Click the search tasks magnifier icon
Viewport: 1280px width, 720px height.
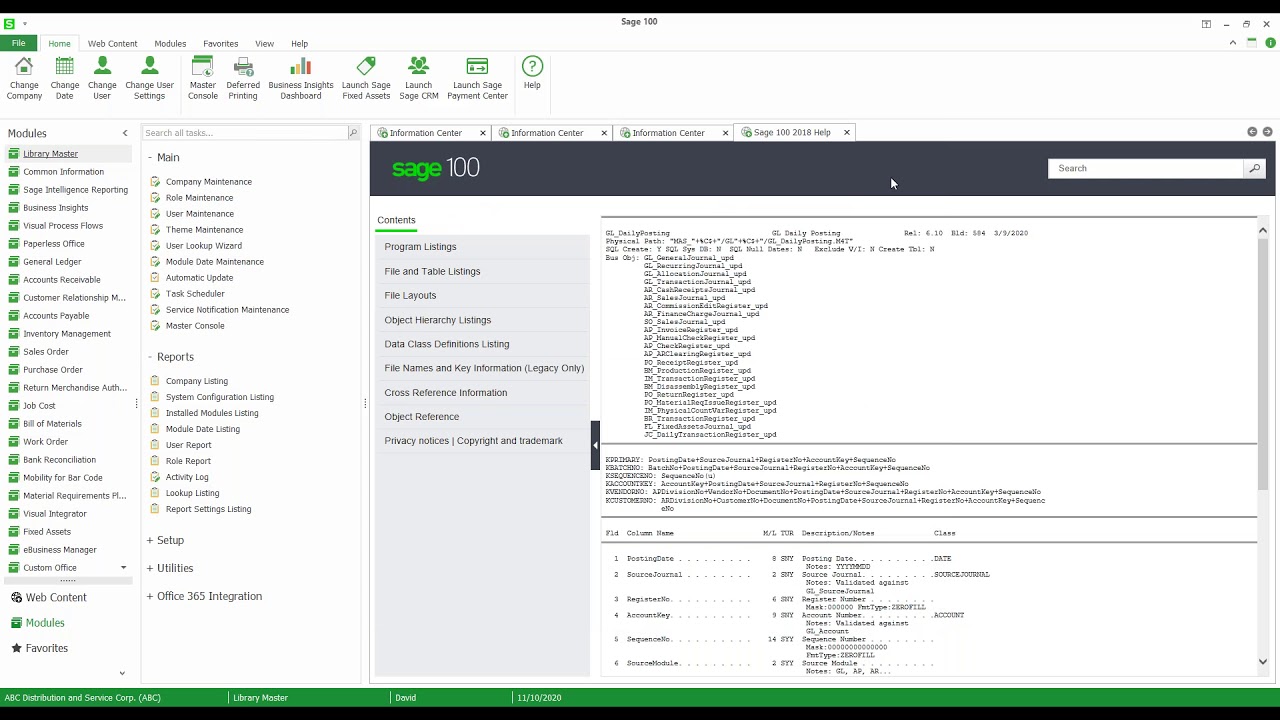point(353,133)
